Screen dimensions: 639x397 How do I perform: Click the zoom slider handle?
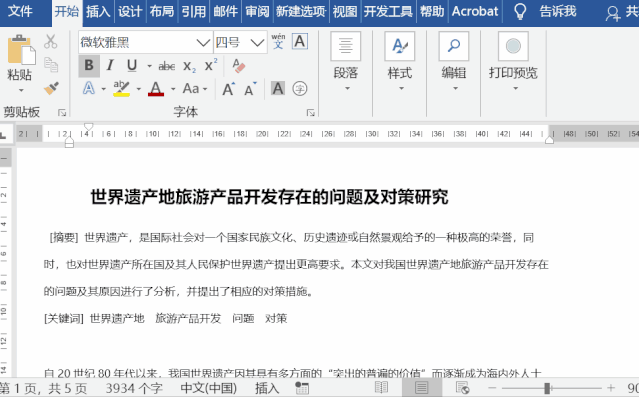coord(547,388)
